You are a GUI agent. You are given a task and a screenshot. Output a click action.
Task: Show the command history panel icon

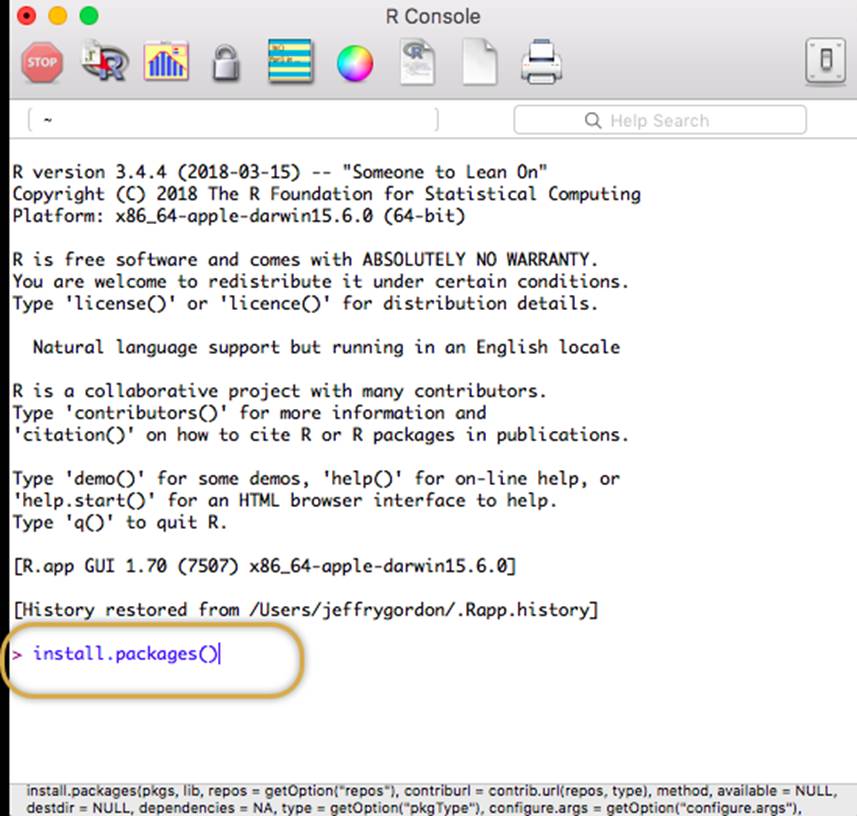click(x=291, y=63)
